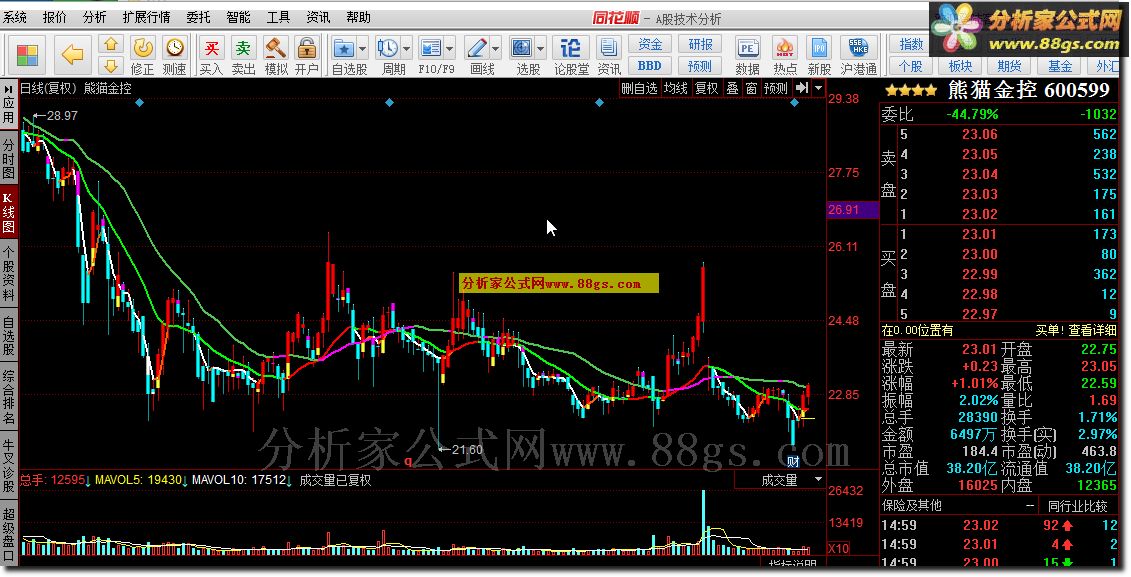Open the 选股 stock screener icon

pyautogui.click(x=522, y=48)
